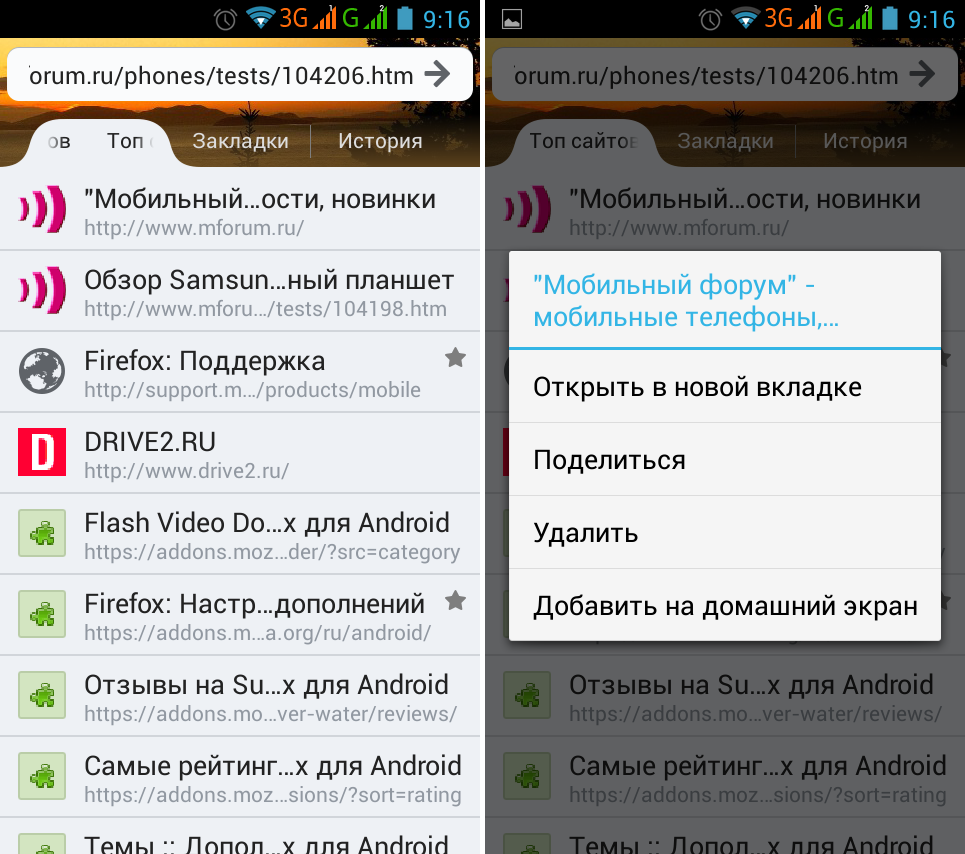Tap puzzle icon for Отзывы на Su, left
The width and height of the screenshot is (965, 854).
click(x=42, y=695)
